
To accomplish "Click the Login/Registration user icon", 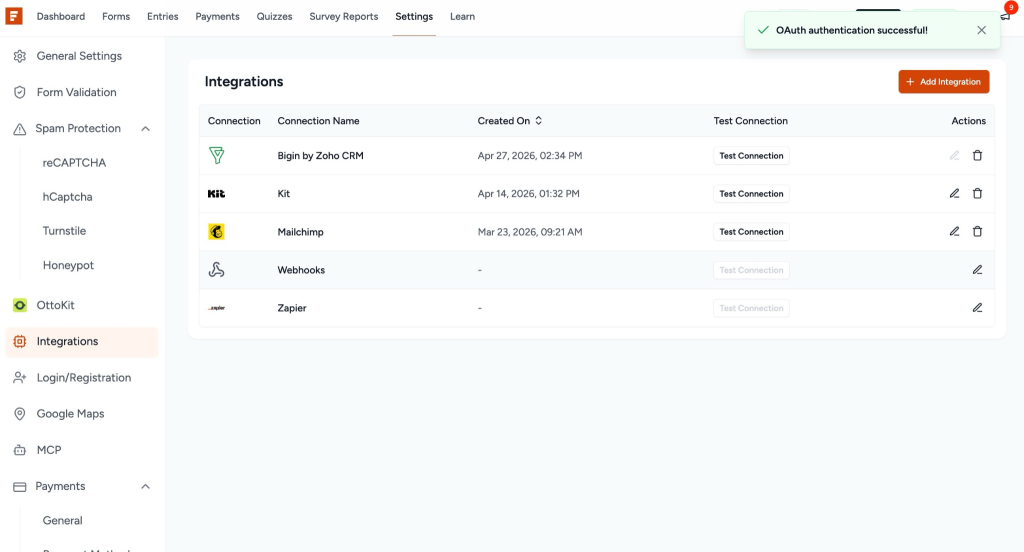I will pyautogui.click(x=20, y=378).
